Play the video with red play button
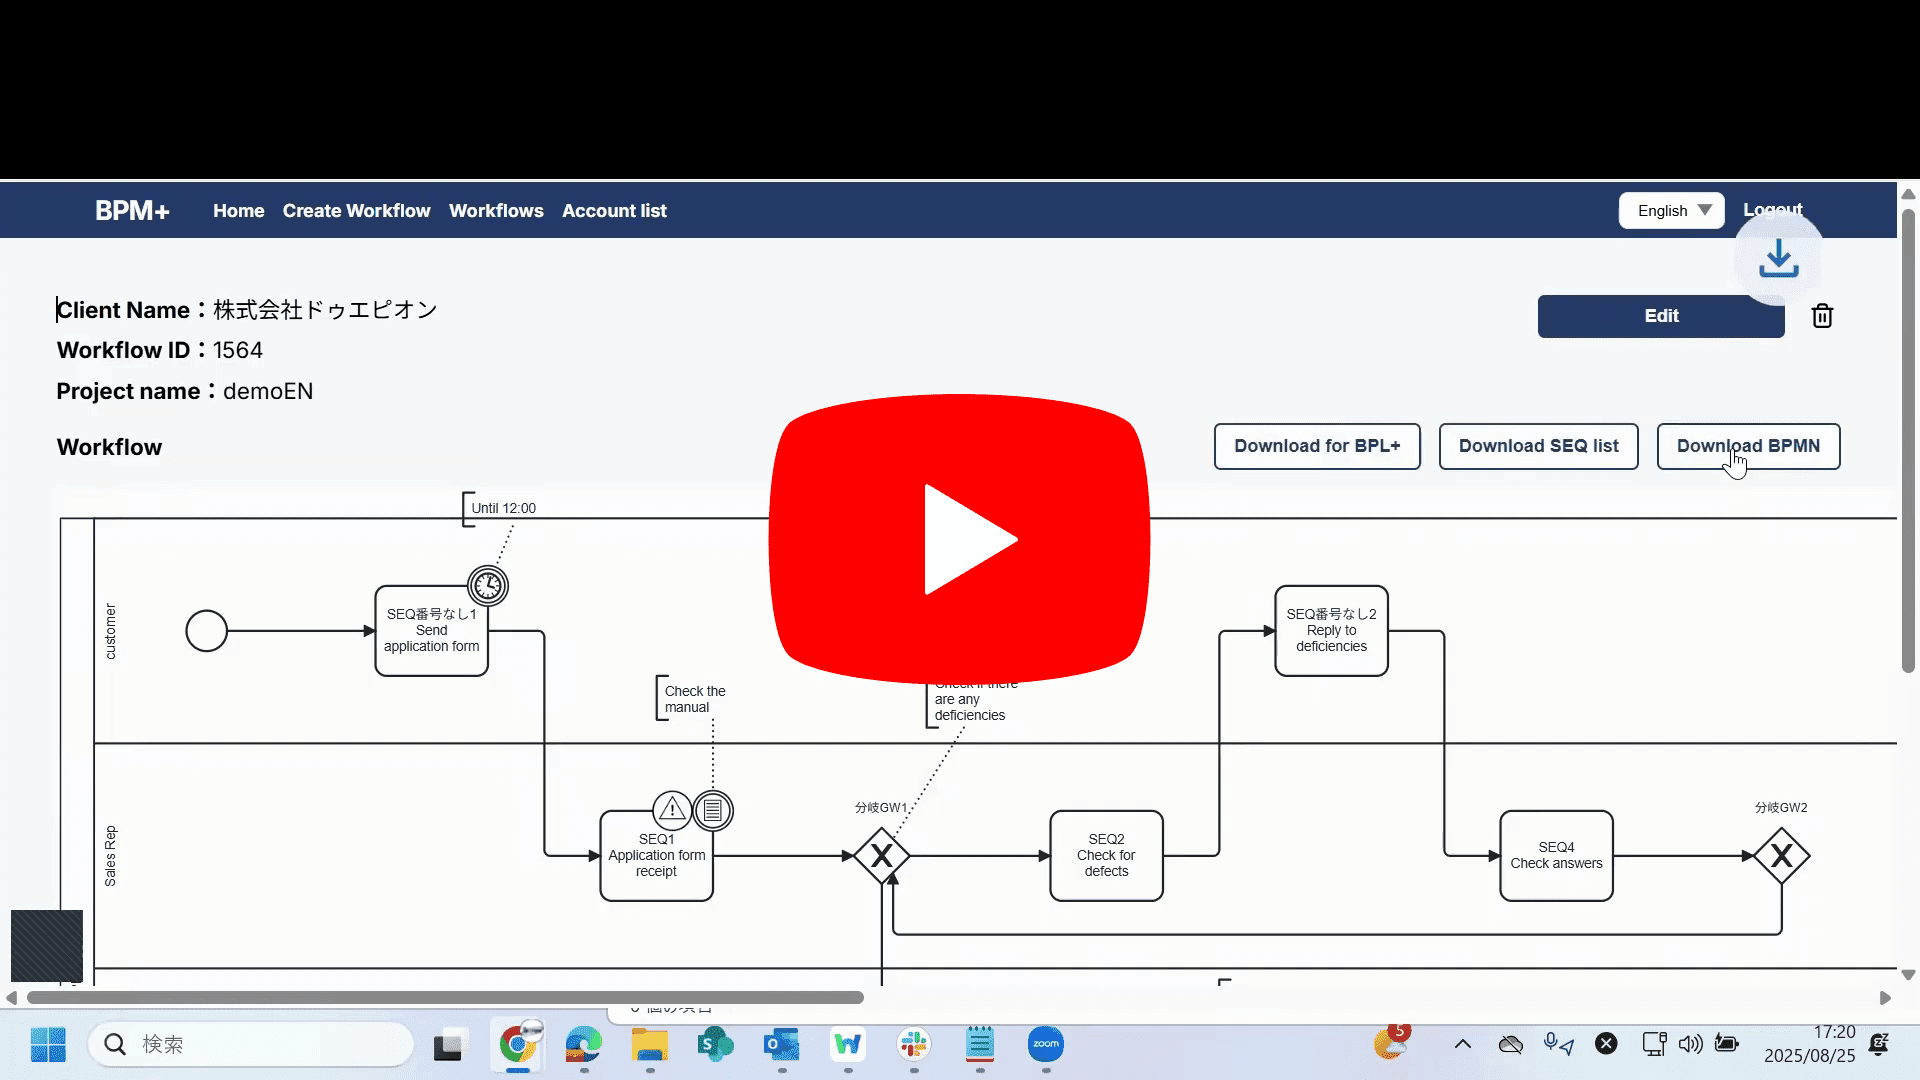1920x1080 pixels. pos(959,539)
